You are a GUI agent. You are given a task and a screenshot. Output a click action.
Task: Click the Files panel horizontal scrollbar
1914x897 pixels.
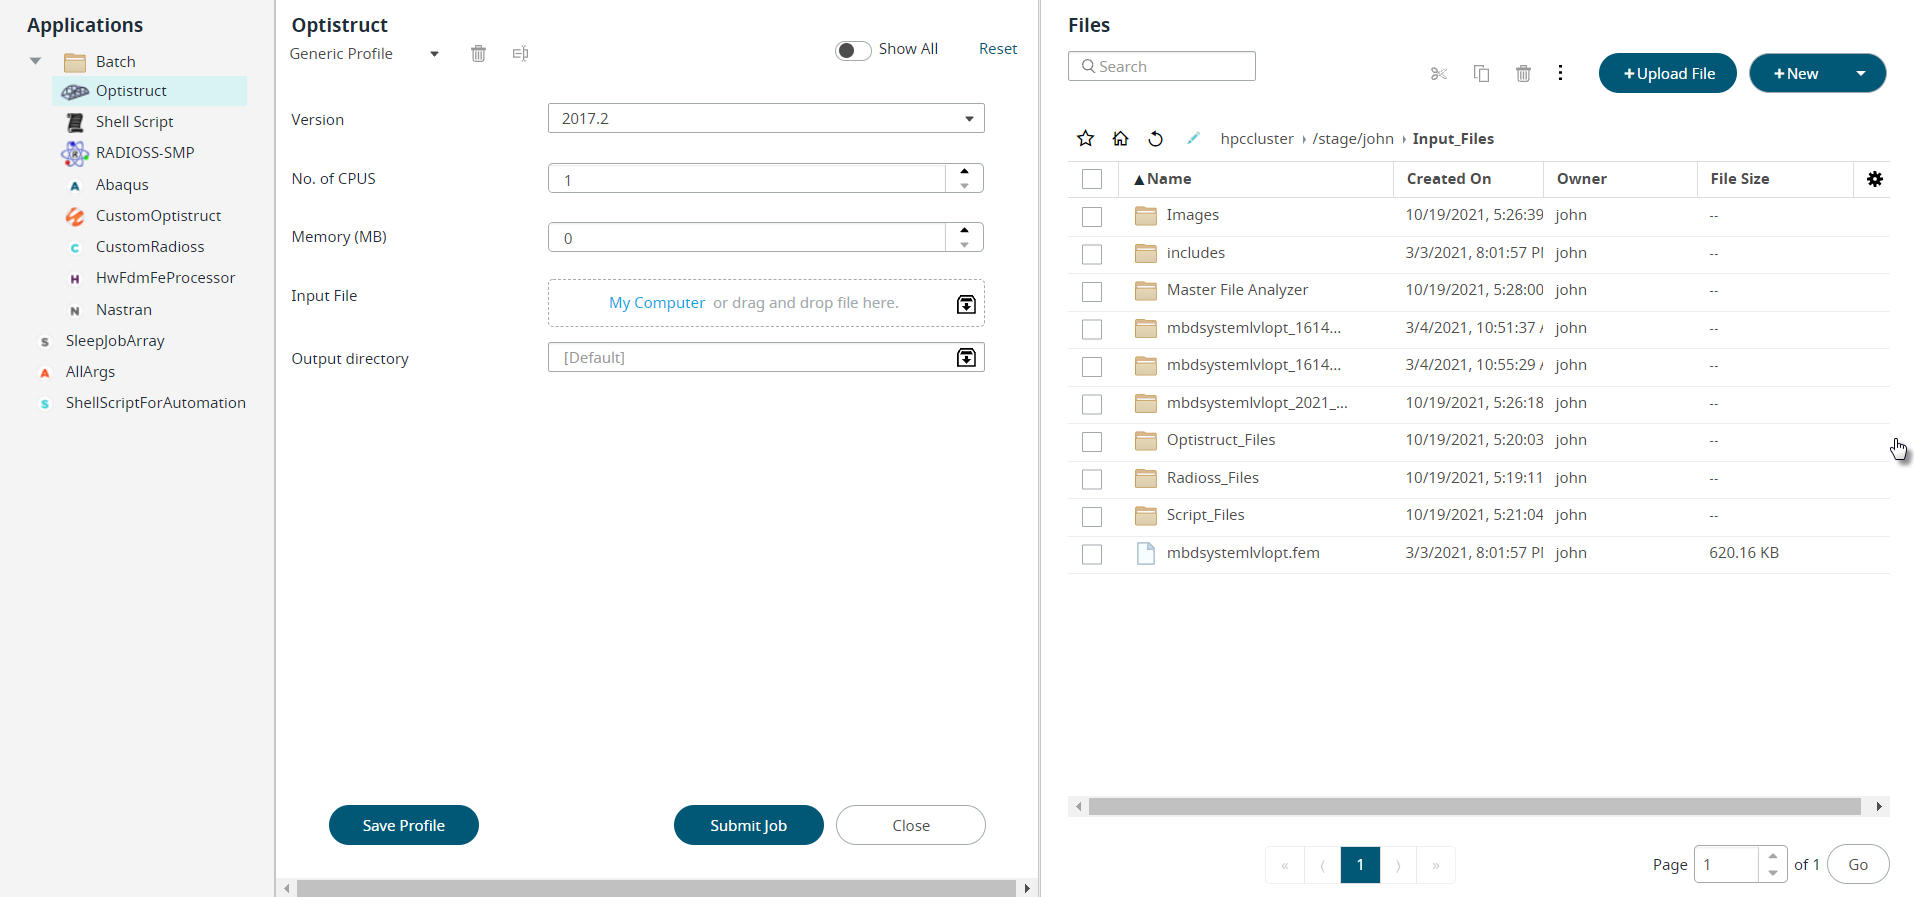pos(1474,806)
